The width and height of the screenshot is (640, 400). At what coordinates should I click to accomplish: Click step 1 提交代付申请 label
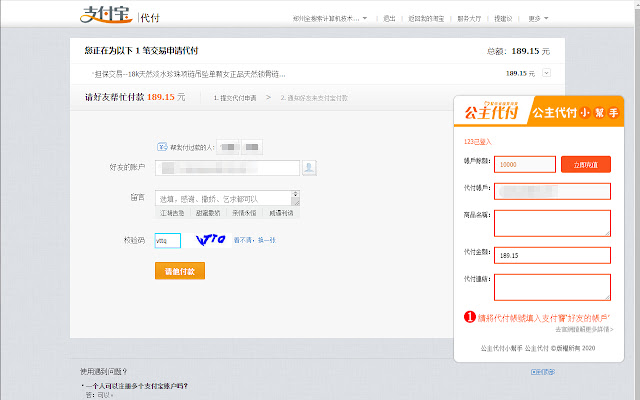[235, 98]
